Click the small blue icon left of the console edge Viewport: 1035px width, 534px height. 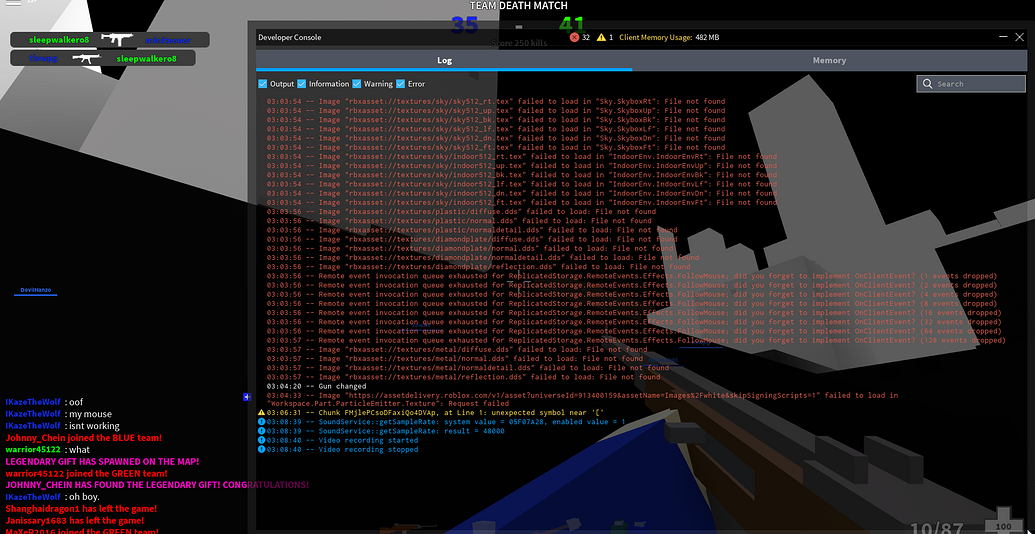coord(247,397)
